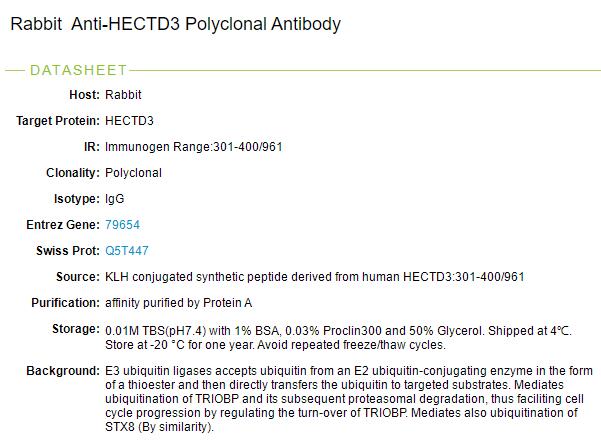Click the DATASHEET section heading
Image resolution: width=601 pixels, height=445 pixels.
pos(79,70)
